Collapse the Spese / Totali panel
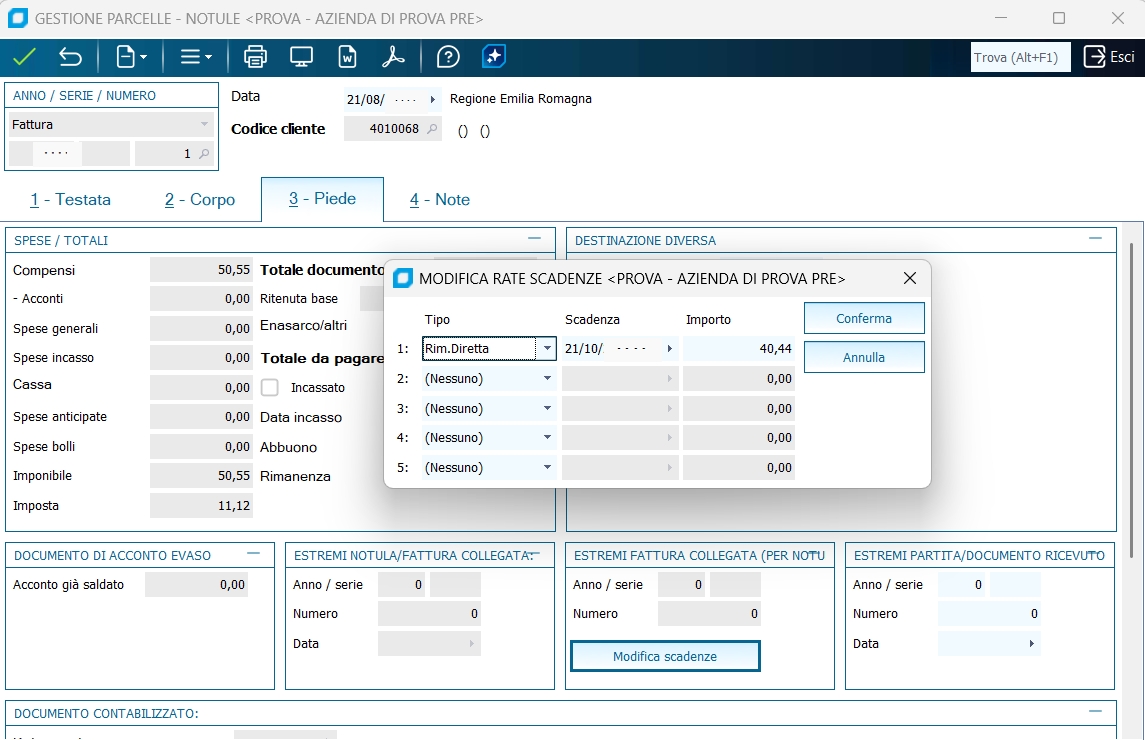1145x740 pixels. [x=534, y=239]
